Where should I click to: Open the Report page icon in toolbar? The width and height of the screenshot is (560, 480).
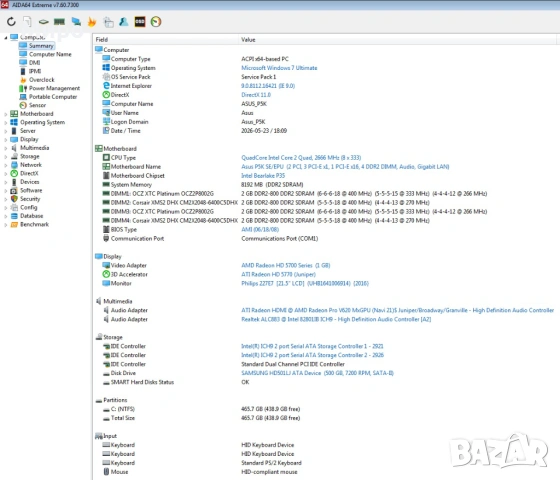pyautogui.click(x=27, y=22)
